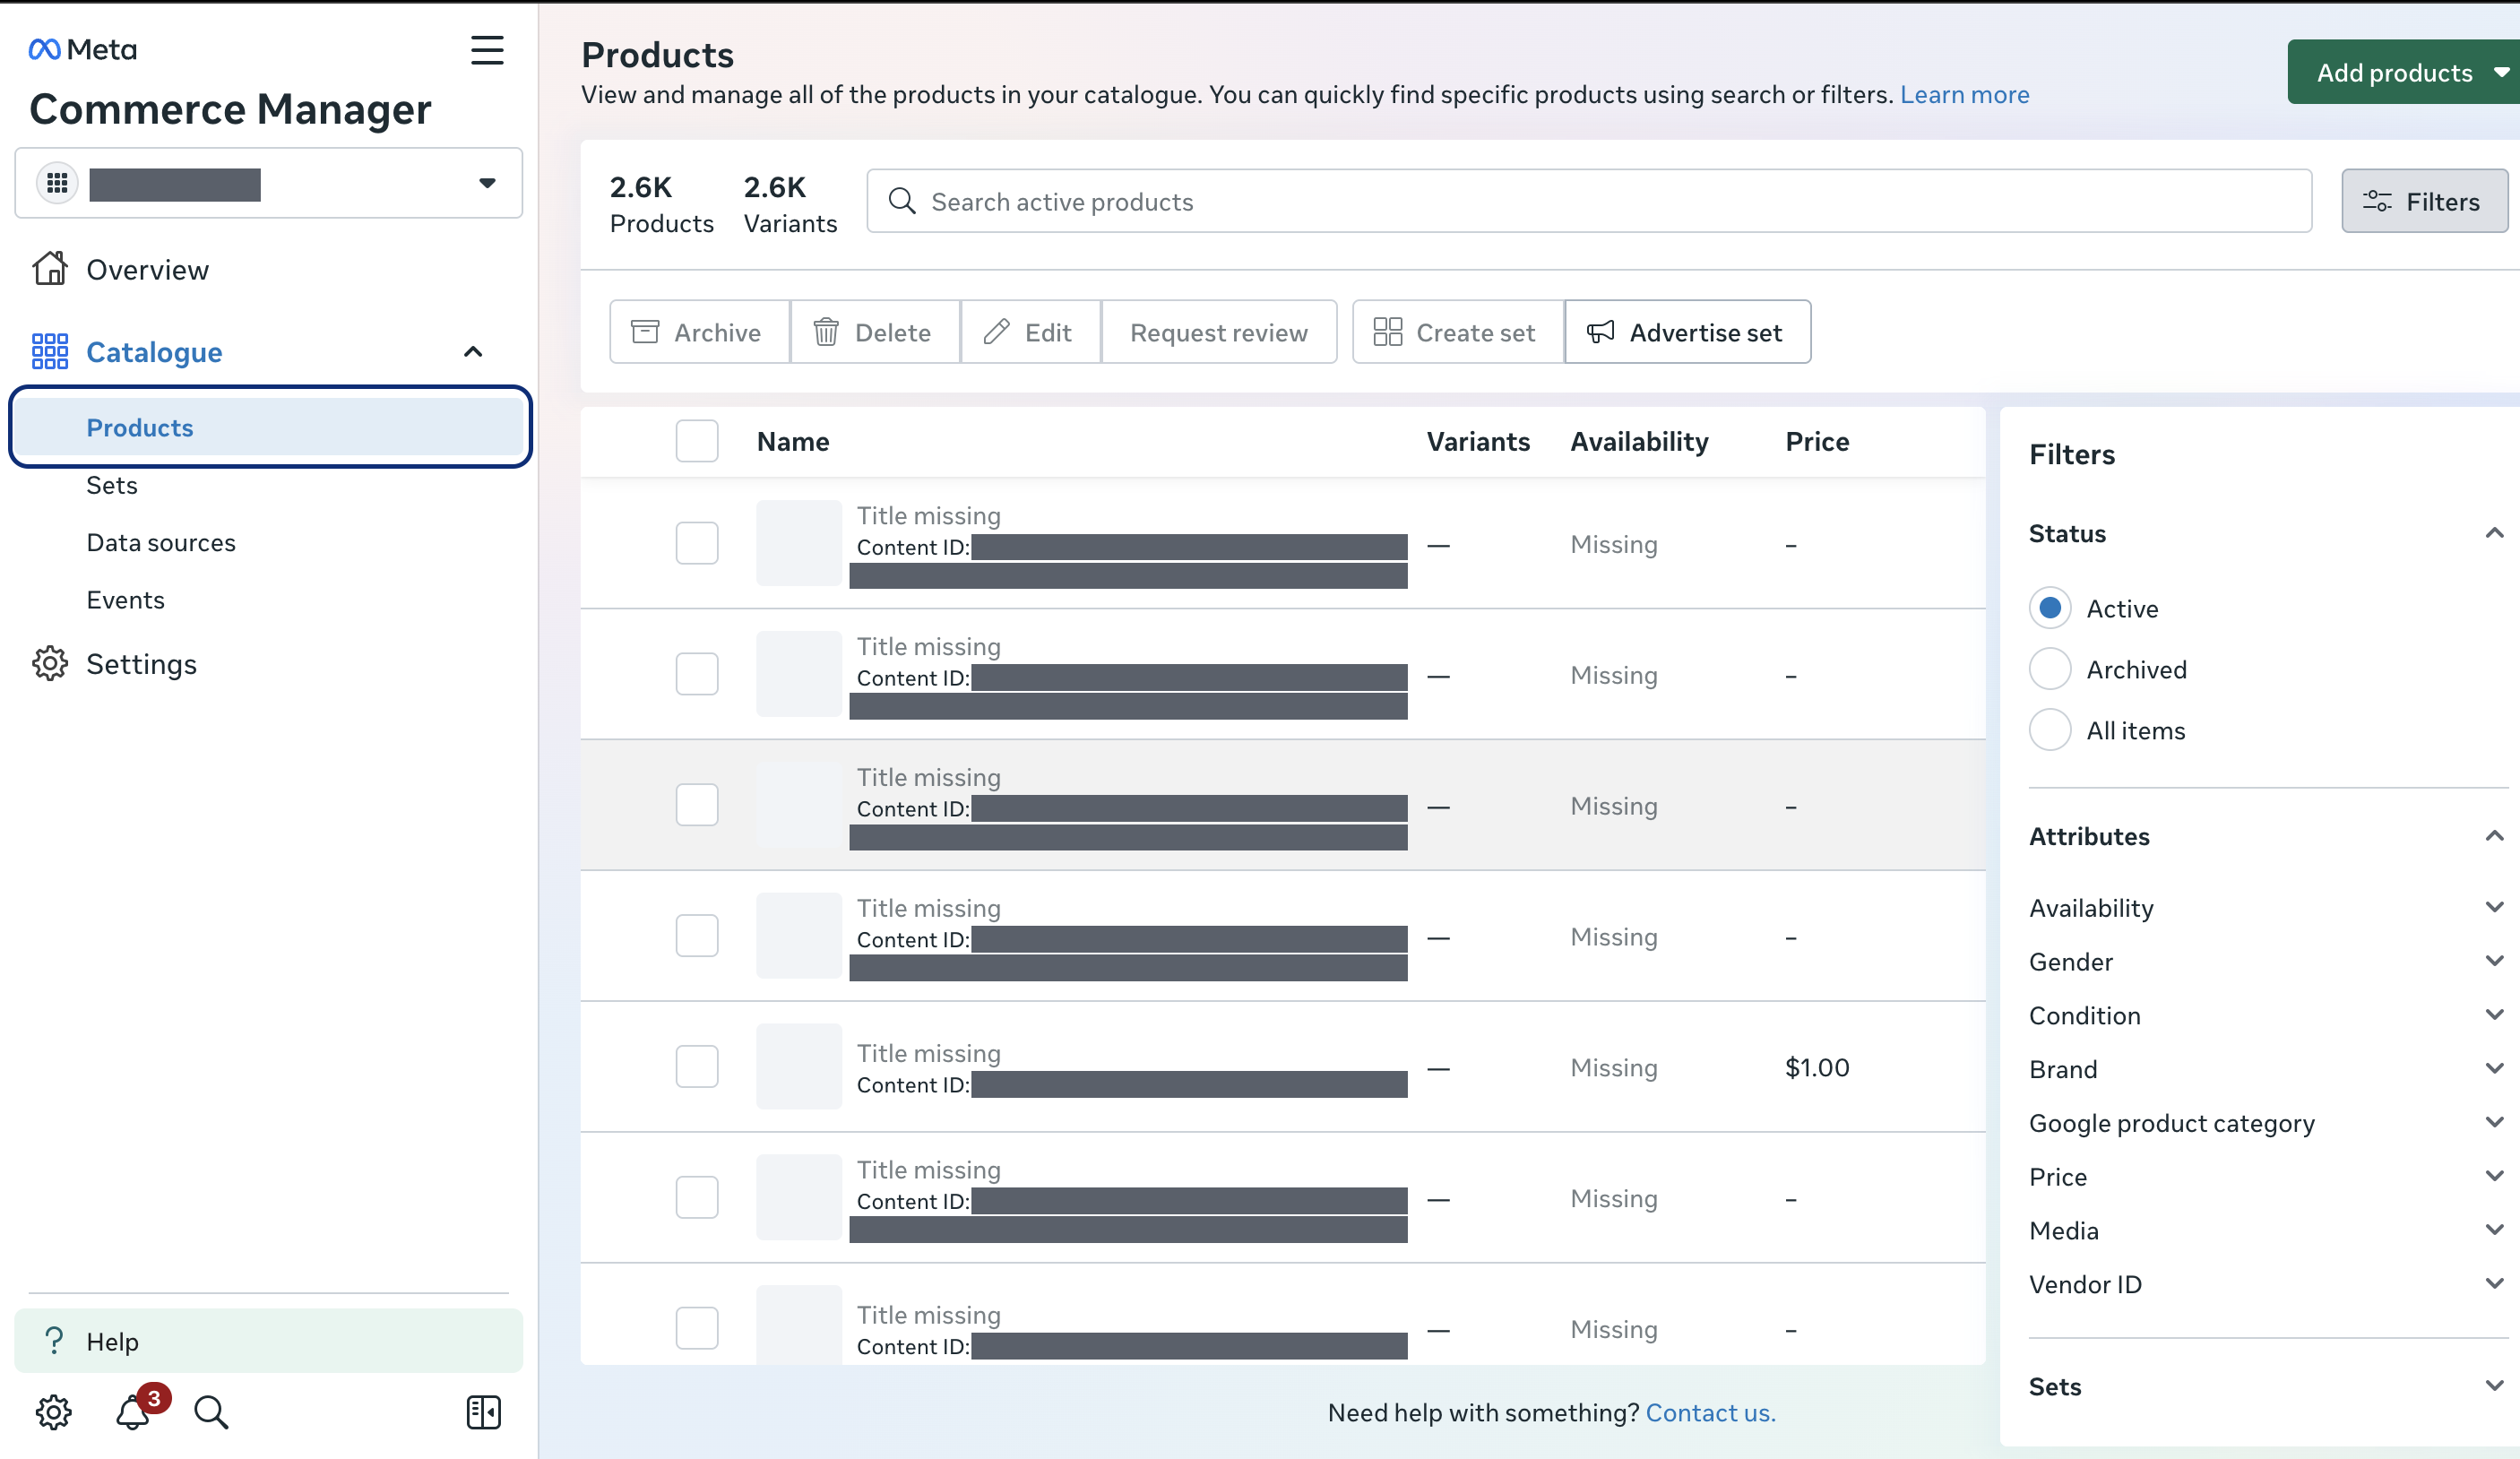Click the Create set button
The image size is (2520, 1459).
click(1458, 332)
